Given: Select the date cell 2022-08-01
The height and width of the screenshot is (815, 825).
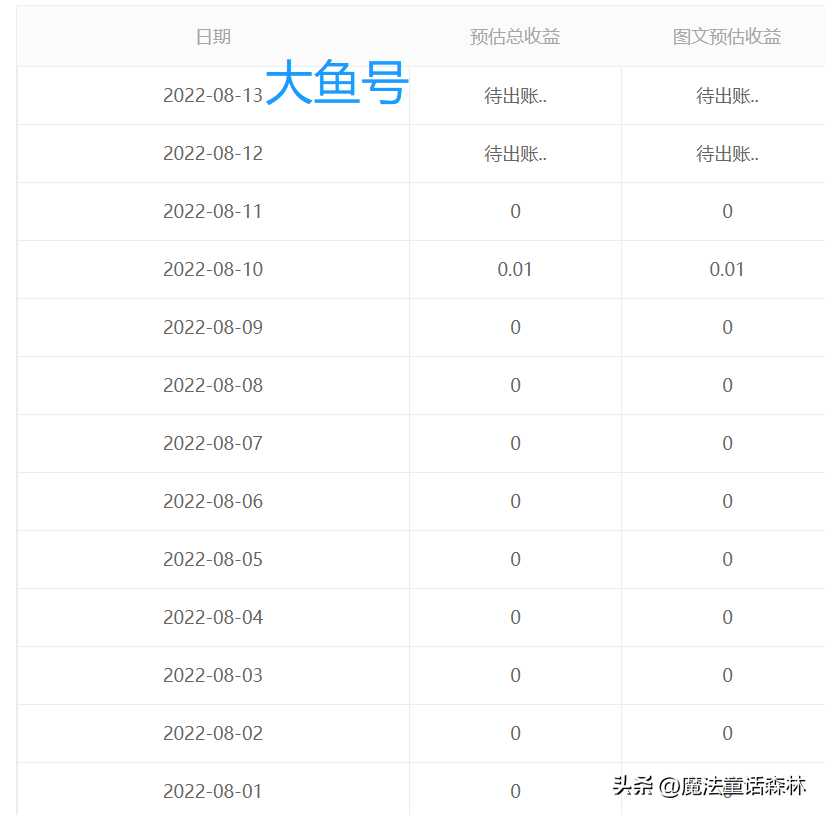Looking at the screenshot, I should pyautogui.click(x=213, y=791).
